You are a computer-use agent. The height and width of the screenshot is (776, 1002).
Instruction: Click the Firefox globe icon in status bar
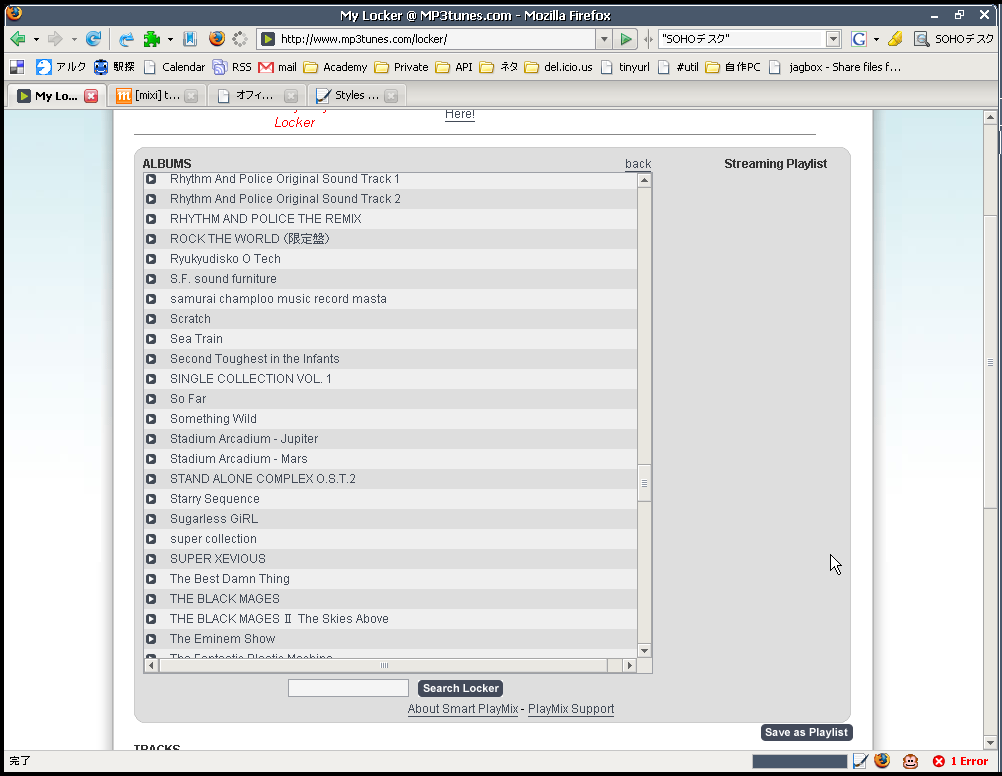coord(883,761)
